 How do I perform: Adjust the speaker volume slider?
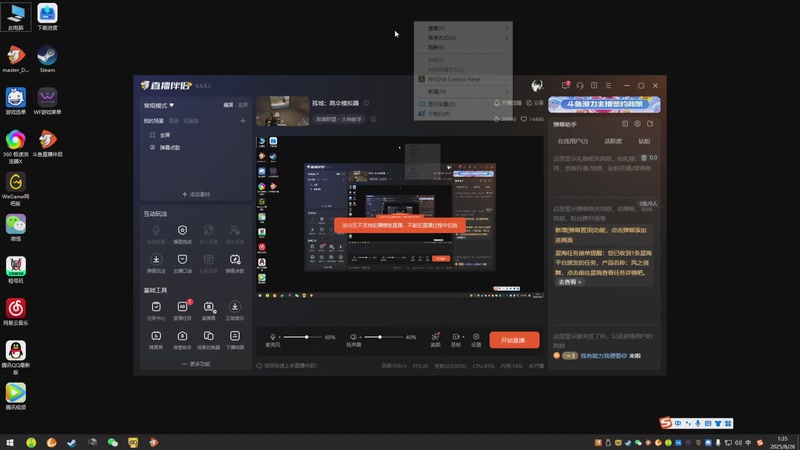(382, 337)
